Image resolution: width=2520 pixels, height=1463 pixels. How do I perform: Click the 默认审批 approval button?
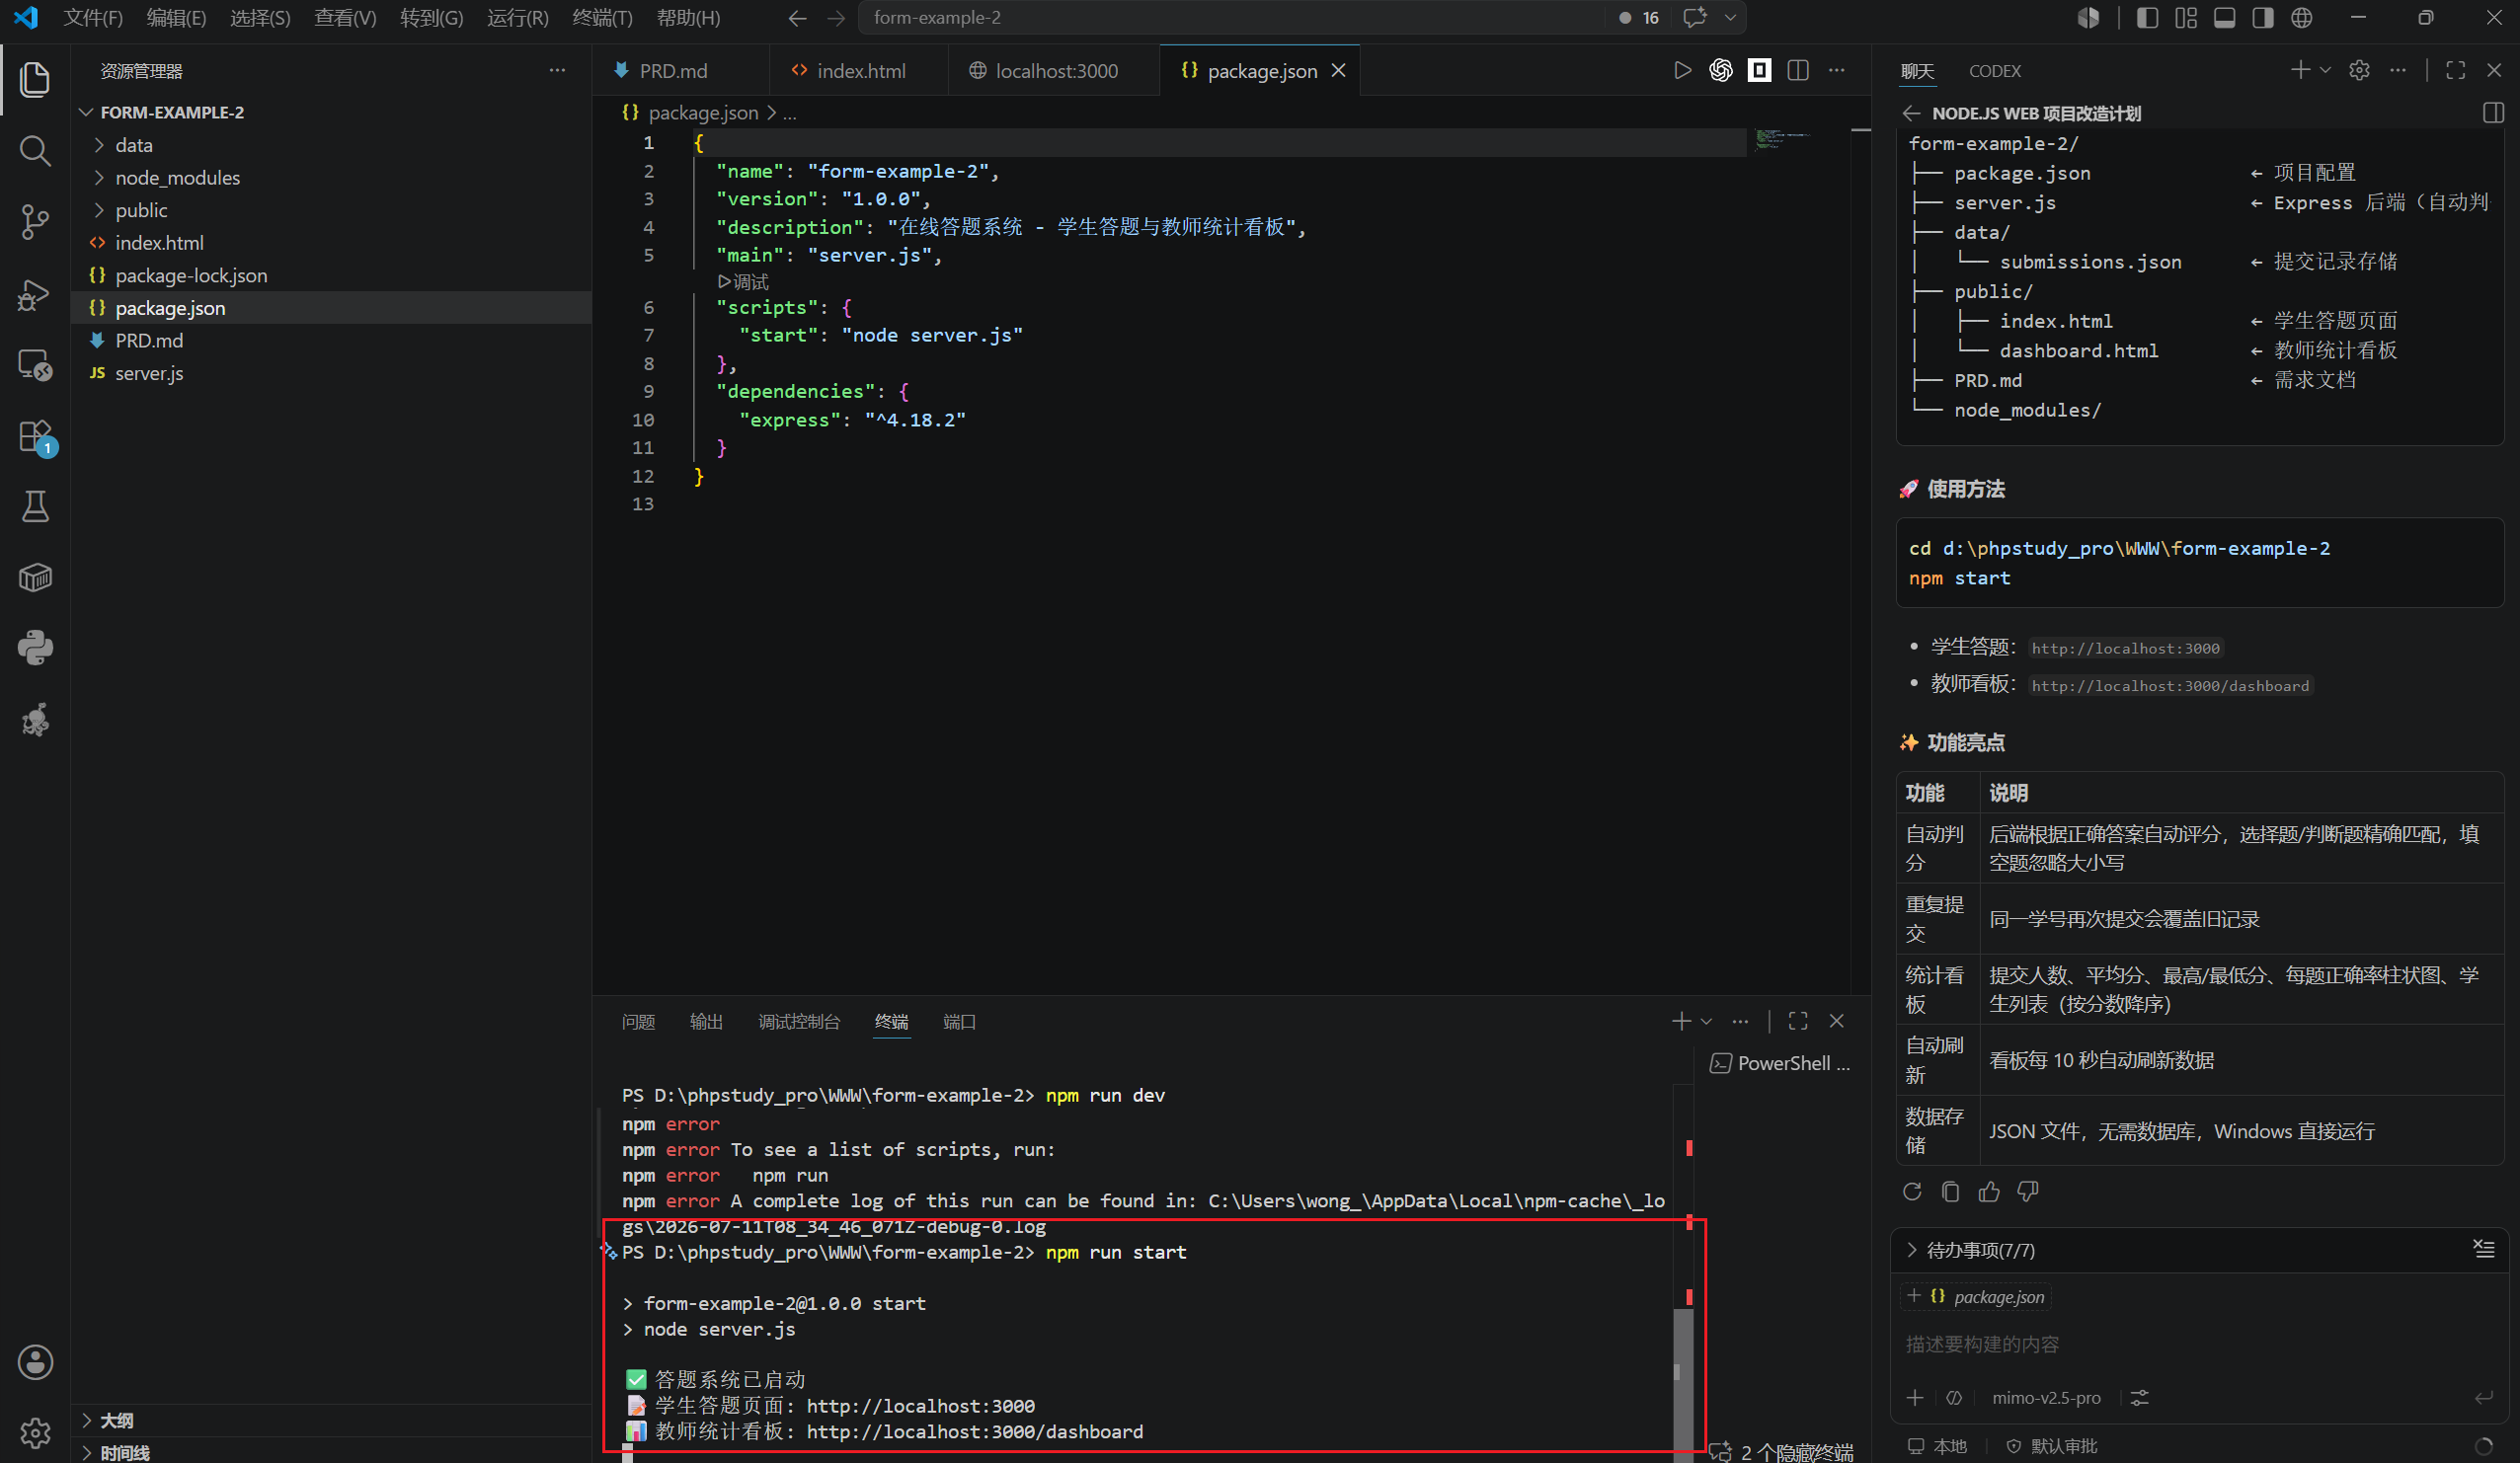pos(2052,1446)
